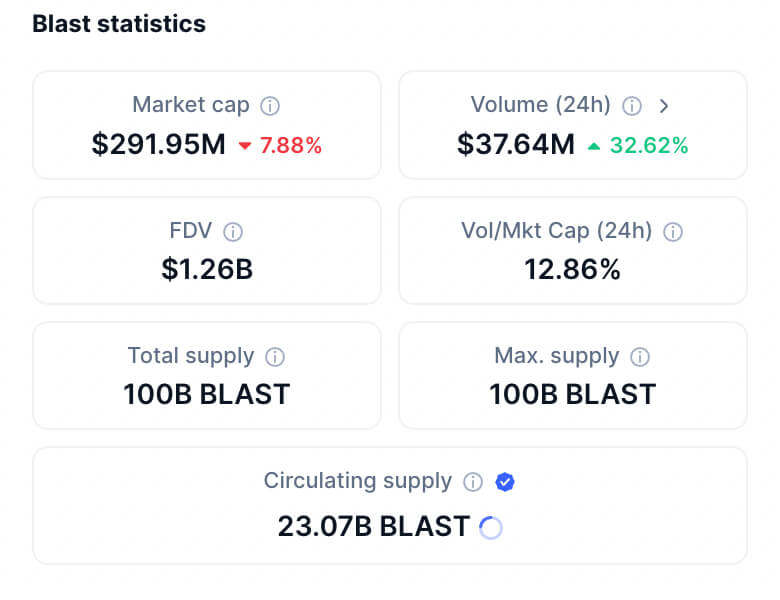Click the 7.88% market cap change

[x=291, y=146]
